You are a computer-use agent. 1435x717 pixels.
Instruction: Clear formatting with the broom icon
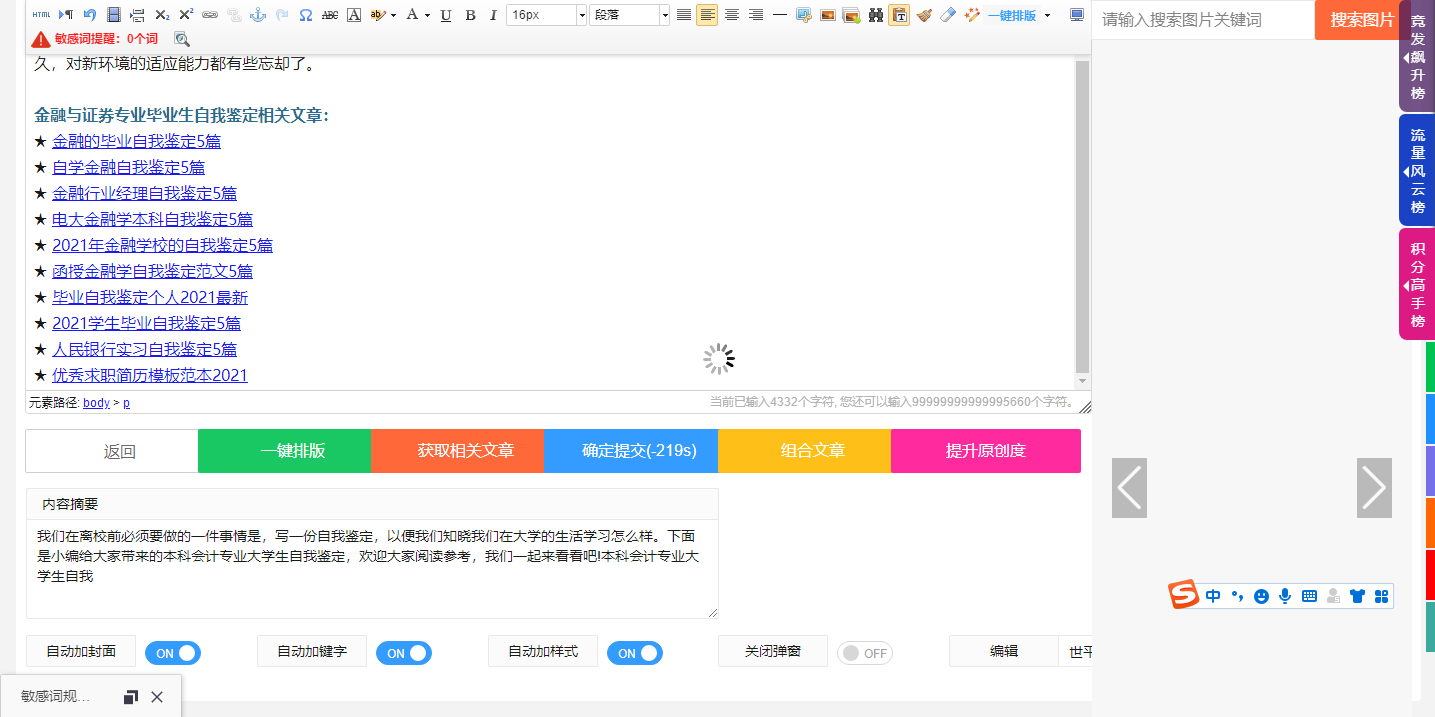[924, 14]
